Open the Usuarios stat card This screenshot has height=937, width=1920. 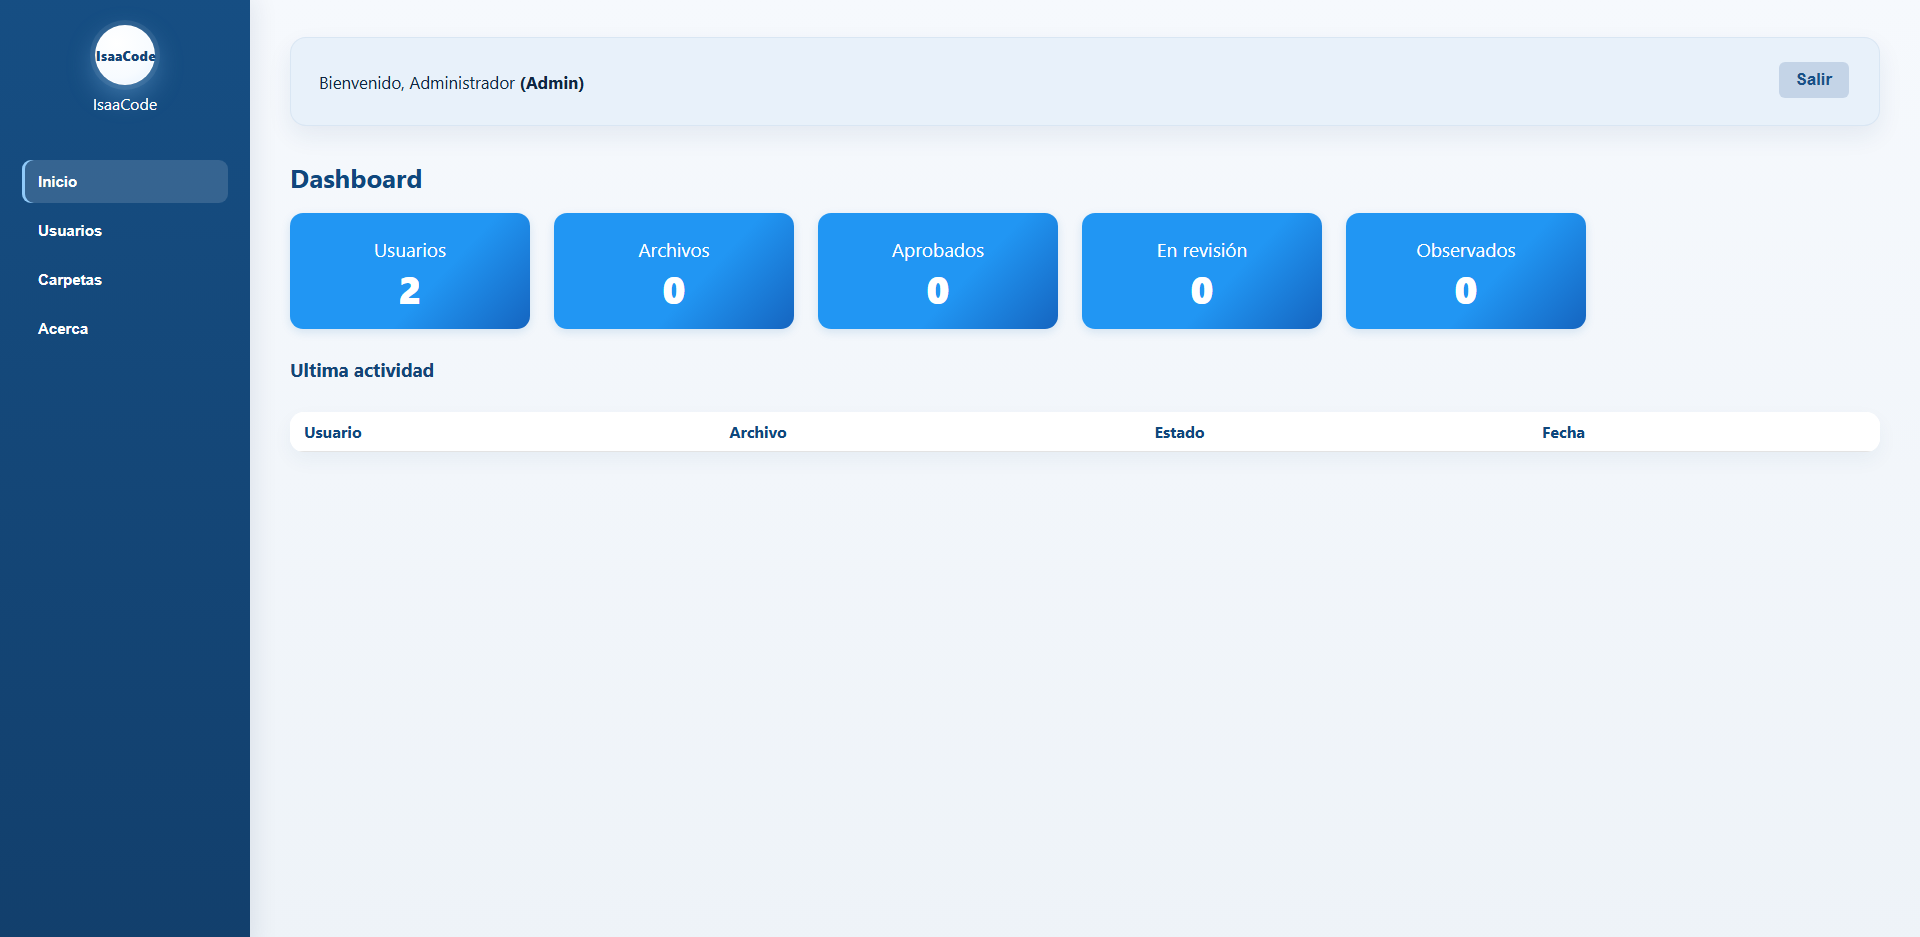tap(410, 271)
